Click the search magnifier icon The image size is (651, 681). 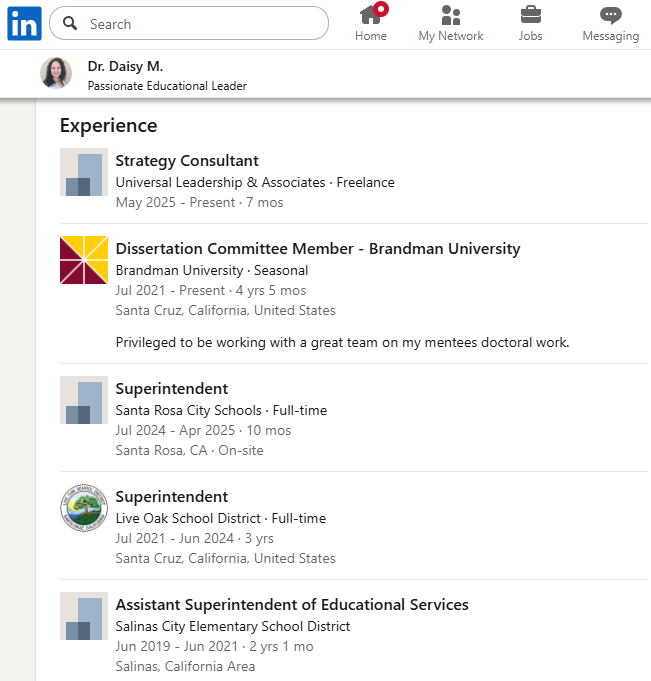click(x=71, y=23)
